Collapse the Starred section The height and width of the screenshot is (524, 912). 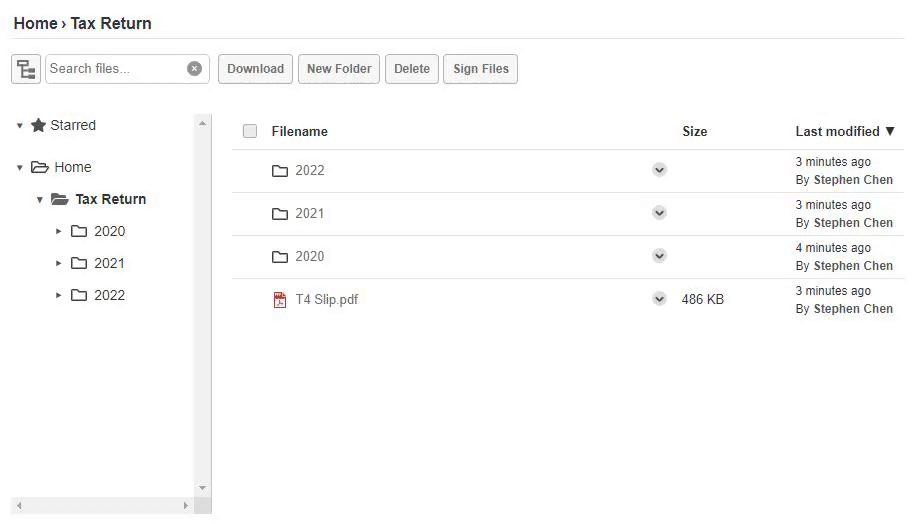point(19,125)
